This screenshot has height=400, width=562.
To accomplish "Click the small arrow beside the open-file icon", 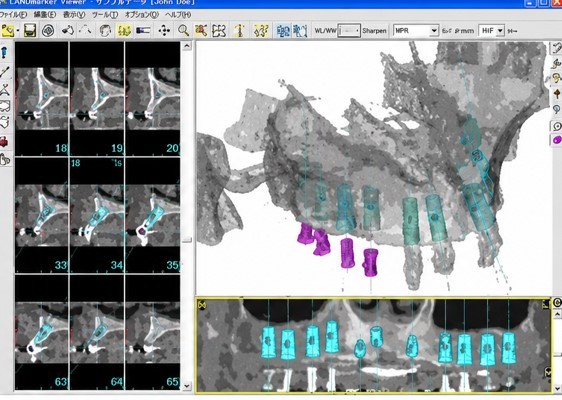I will (x=18, y=31).
